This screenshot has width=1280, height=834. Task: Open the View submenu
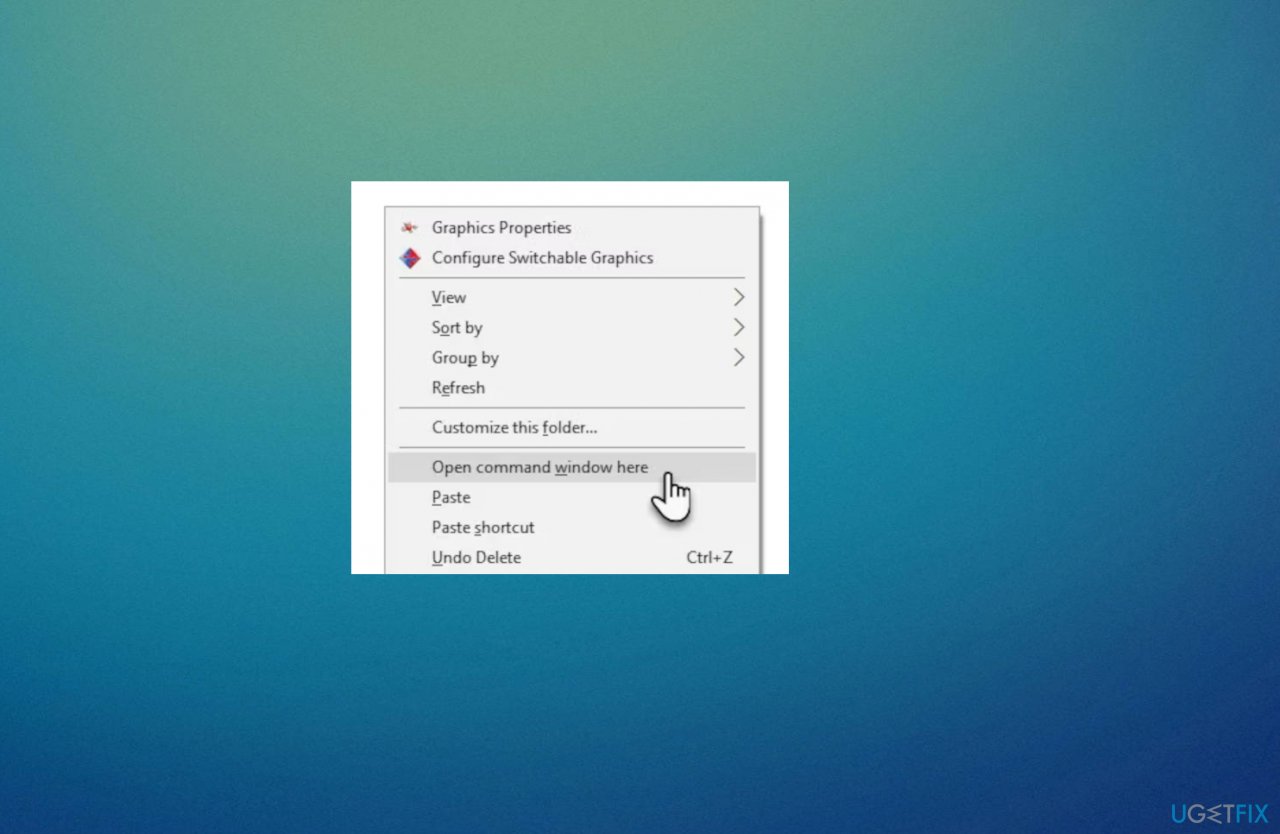click(x=572, y=298)
